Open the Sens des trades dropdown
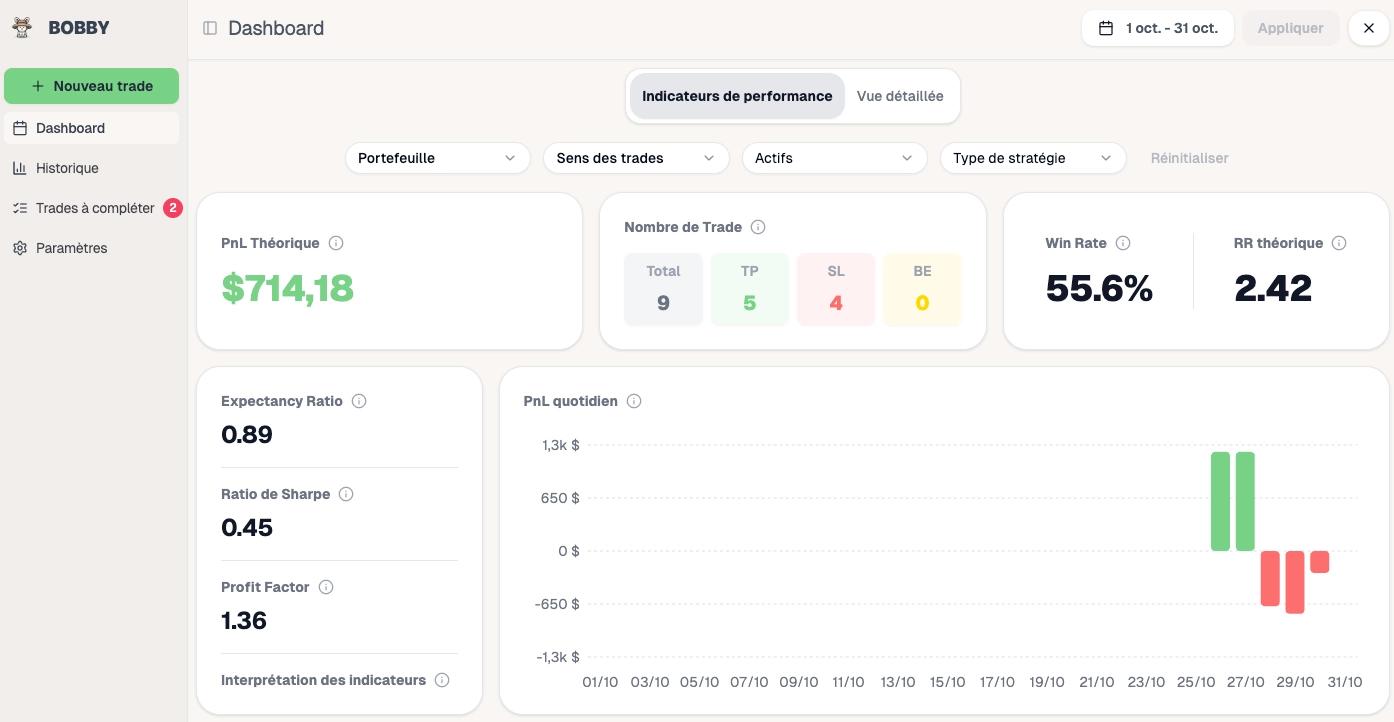Viewport: 1394px width, 722px height. 635,158
